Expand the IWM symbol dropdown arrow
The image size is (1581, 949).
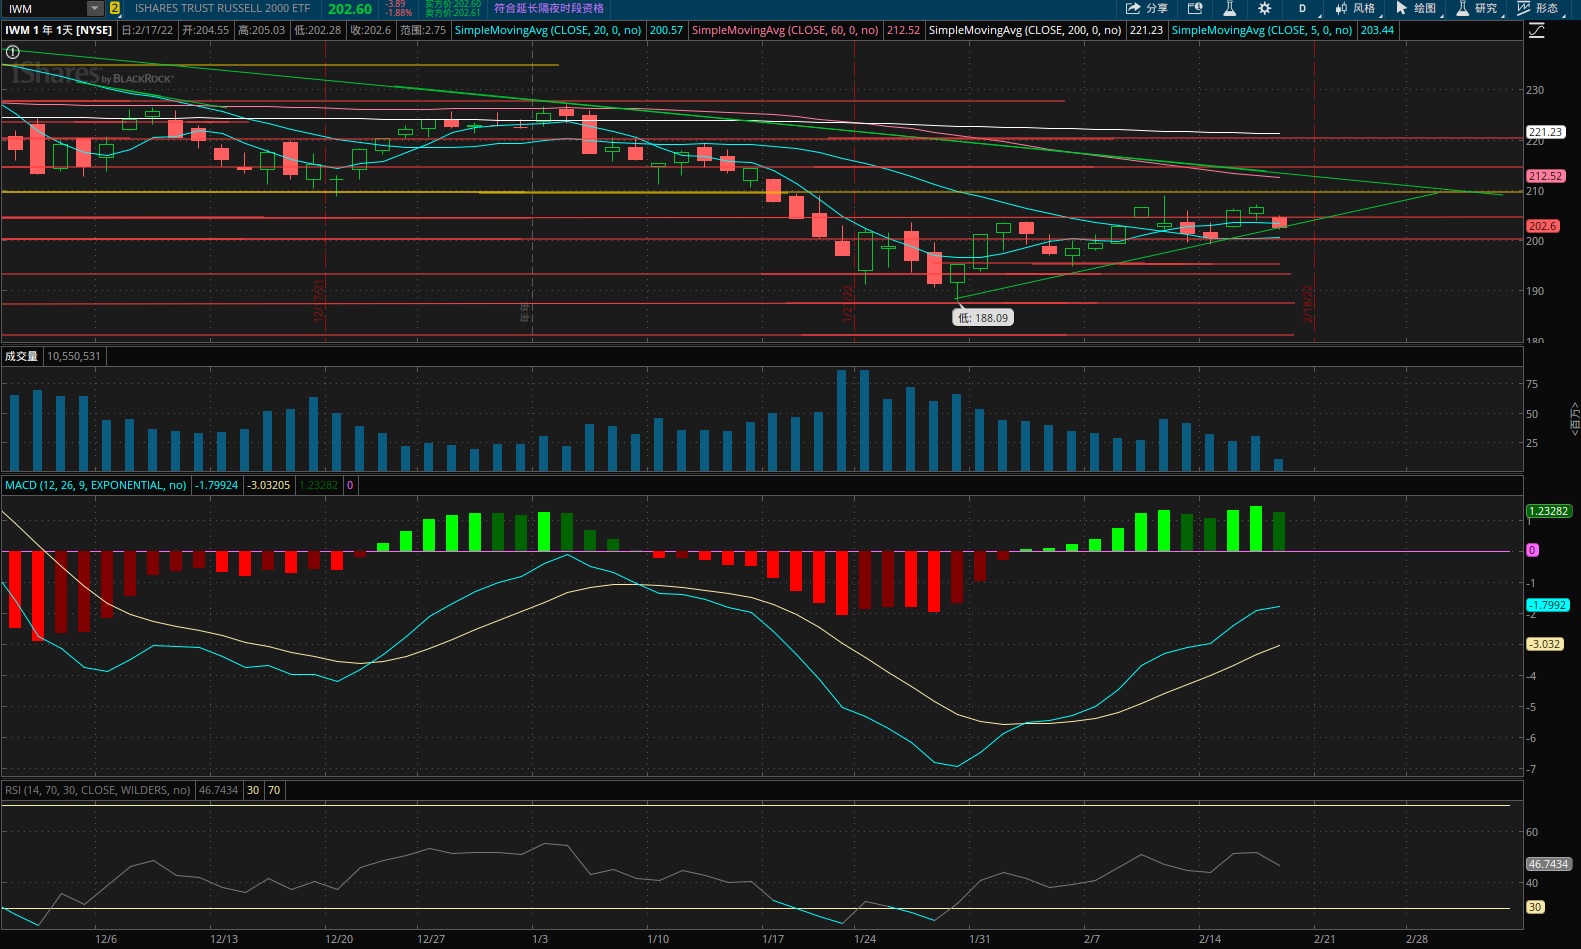[95, 8]
